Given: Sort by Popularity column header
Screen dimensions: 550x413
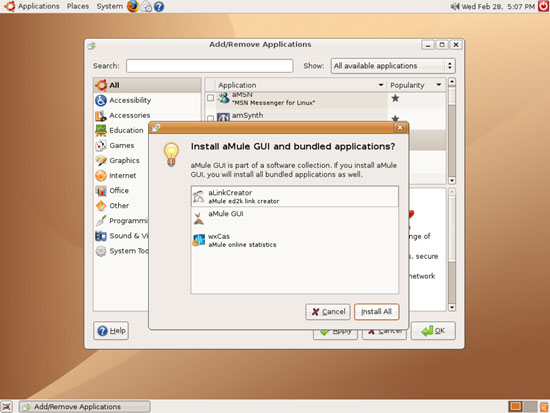Looking at the screenshot, I should pos(416,85).
